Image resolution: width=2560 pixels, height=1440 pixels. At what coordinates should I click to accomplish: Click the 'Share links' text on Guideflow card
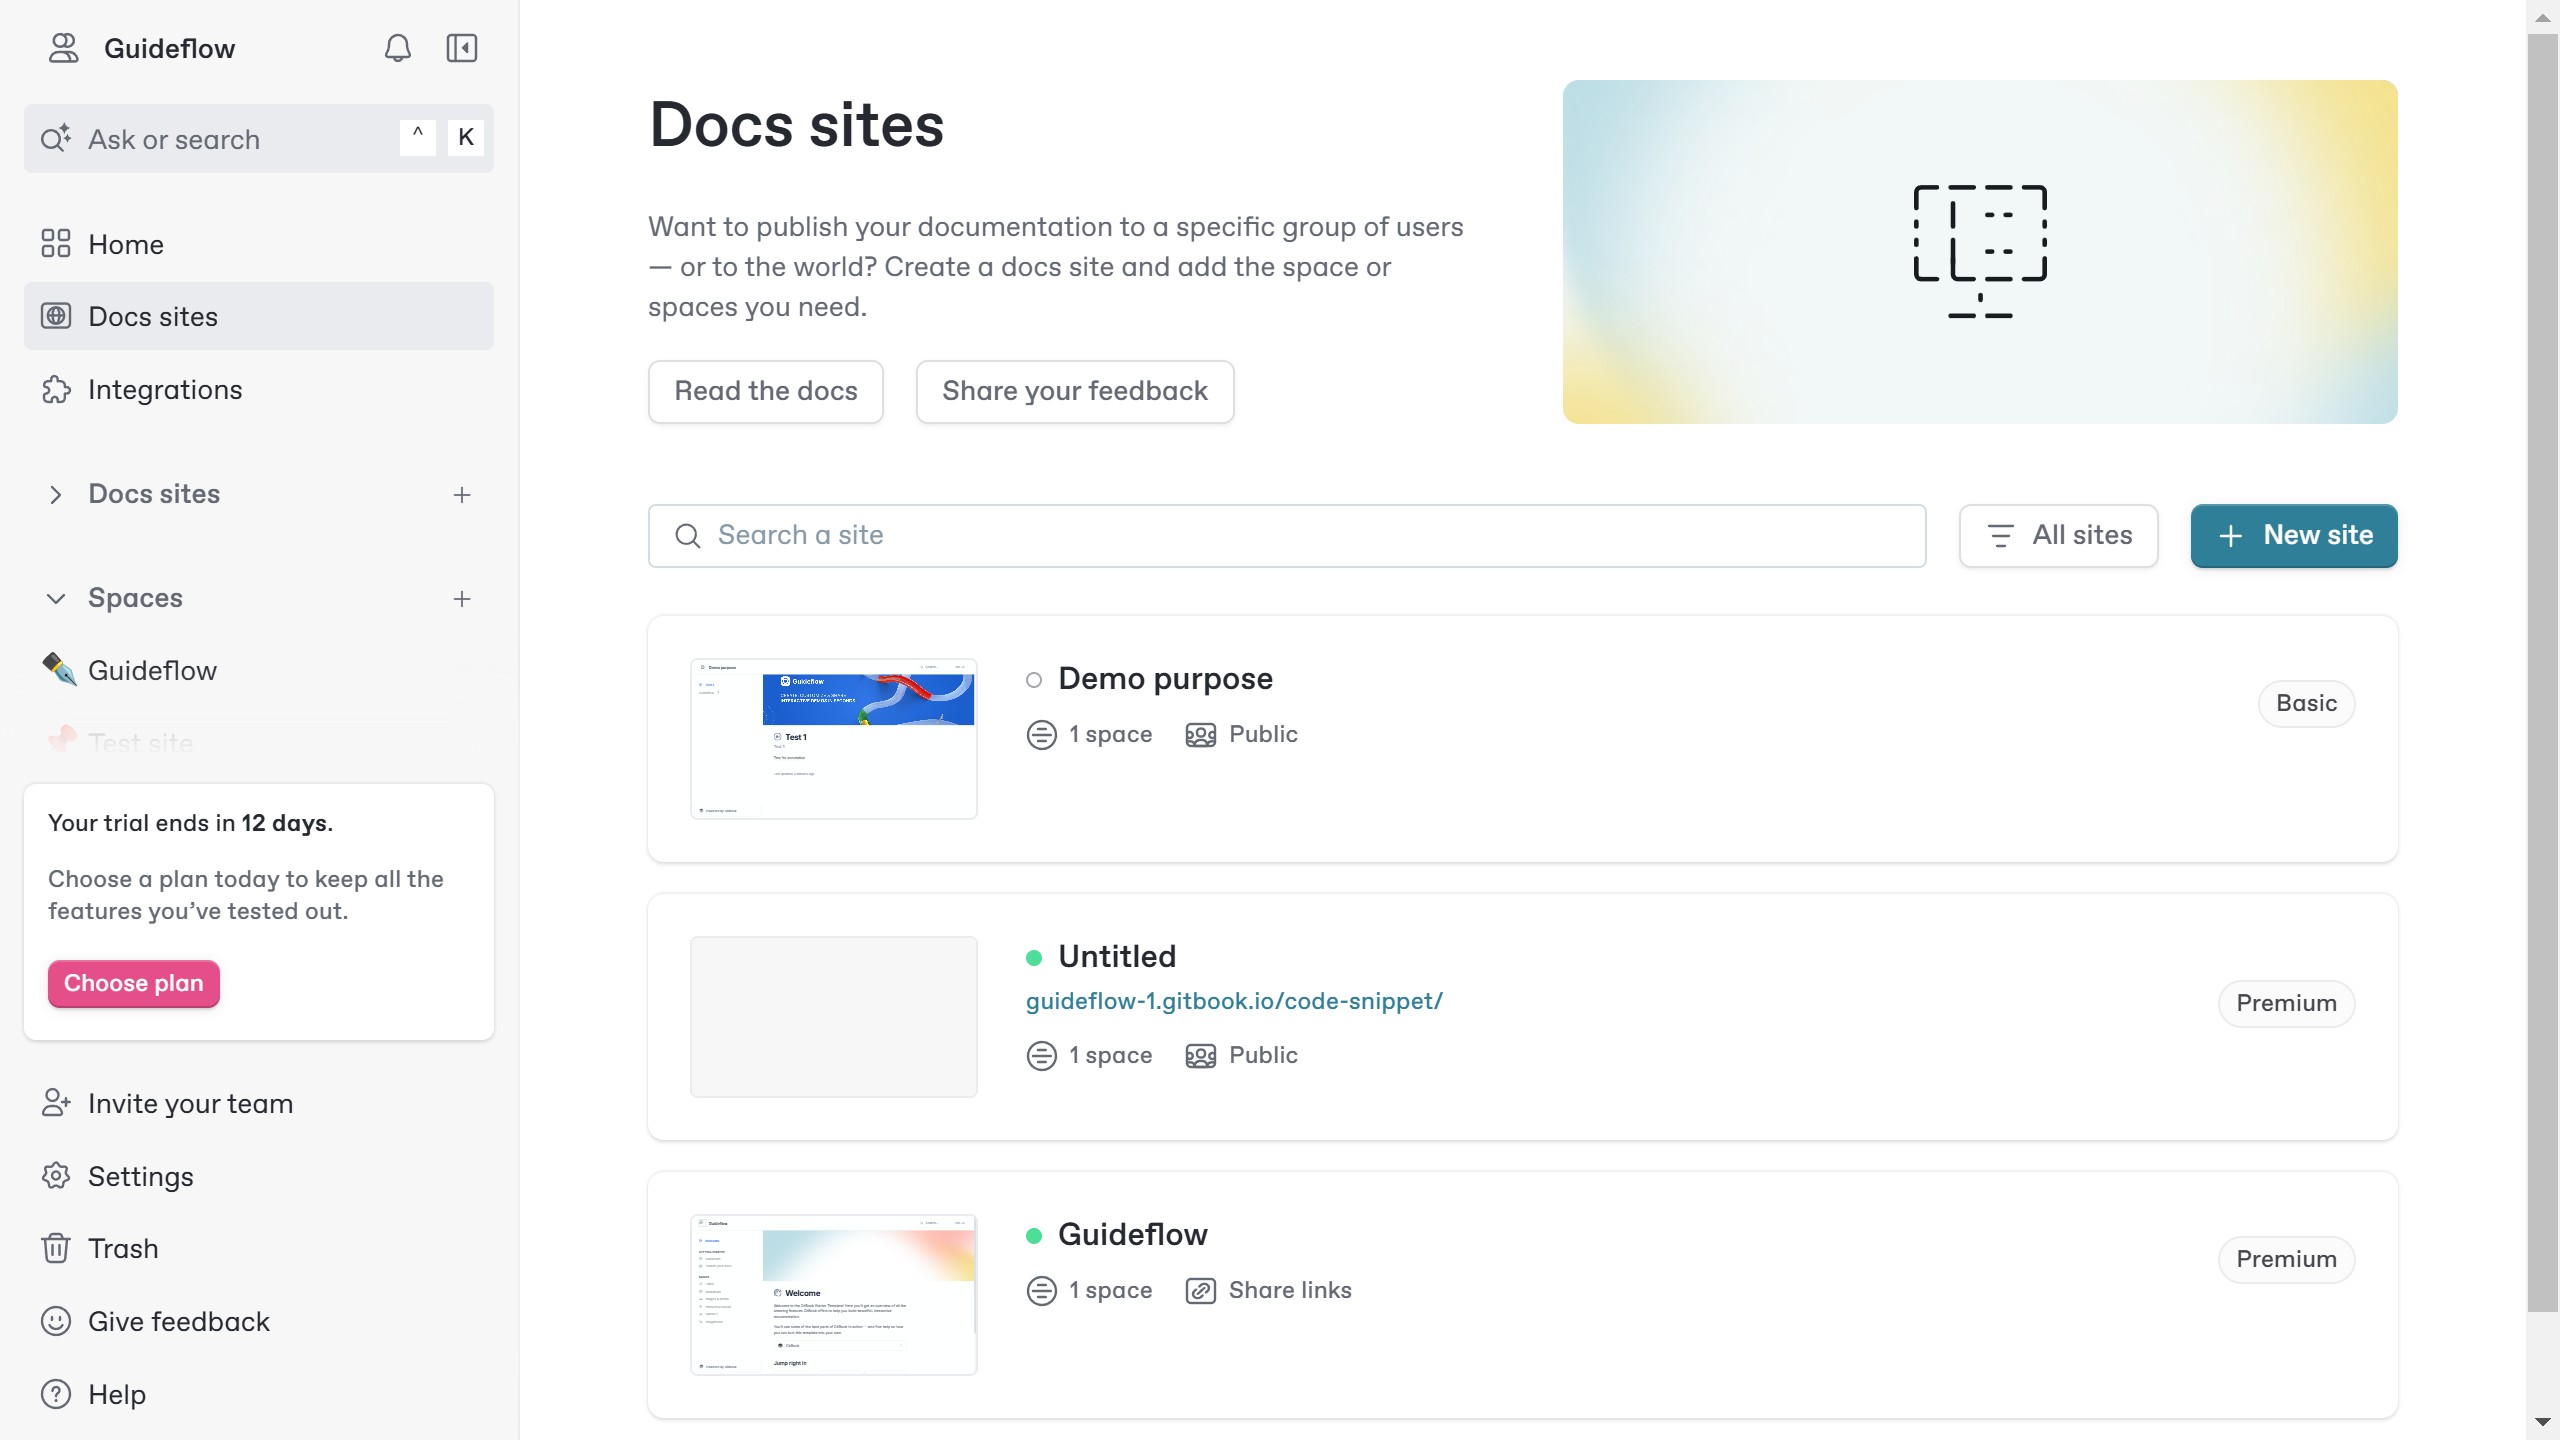pos(1290,1291)
